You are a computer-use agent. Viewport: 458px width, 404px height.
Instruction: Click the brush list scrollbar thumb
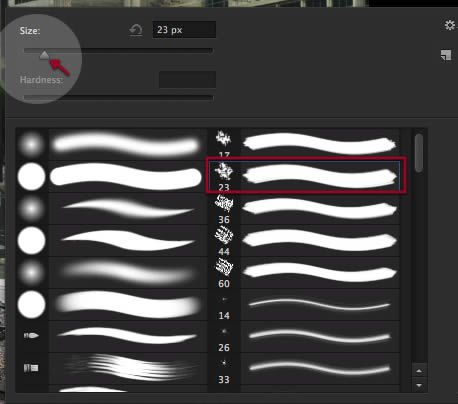[x=419, y=153]
